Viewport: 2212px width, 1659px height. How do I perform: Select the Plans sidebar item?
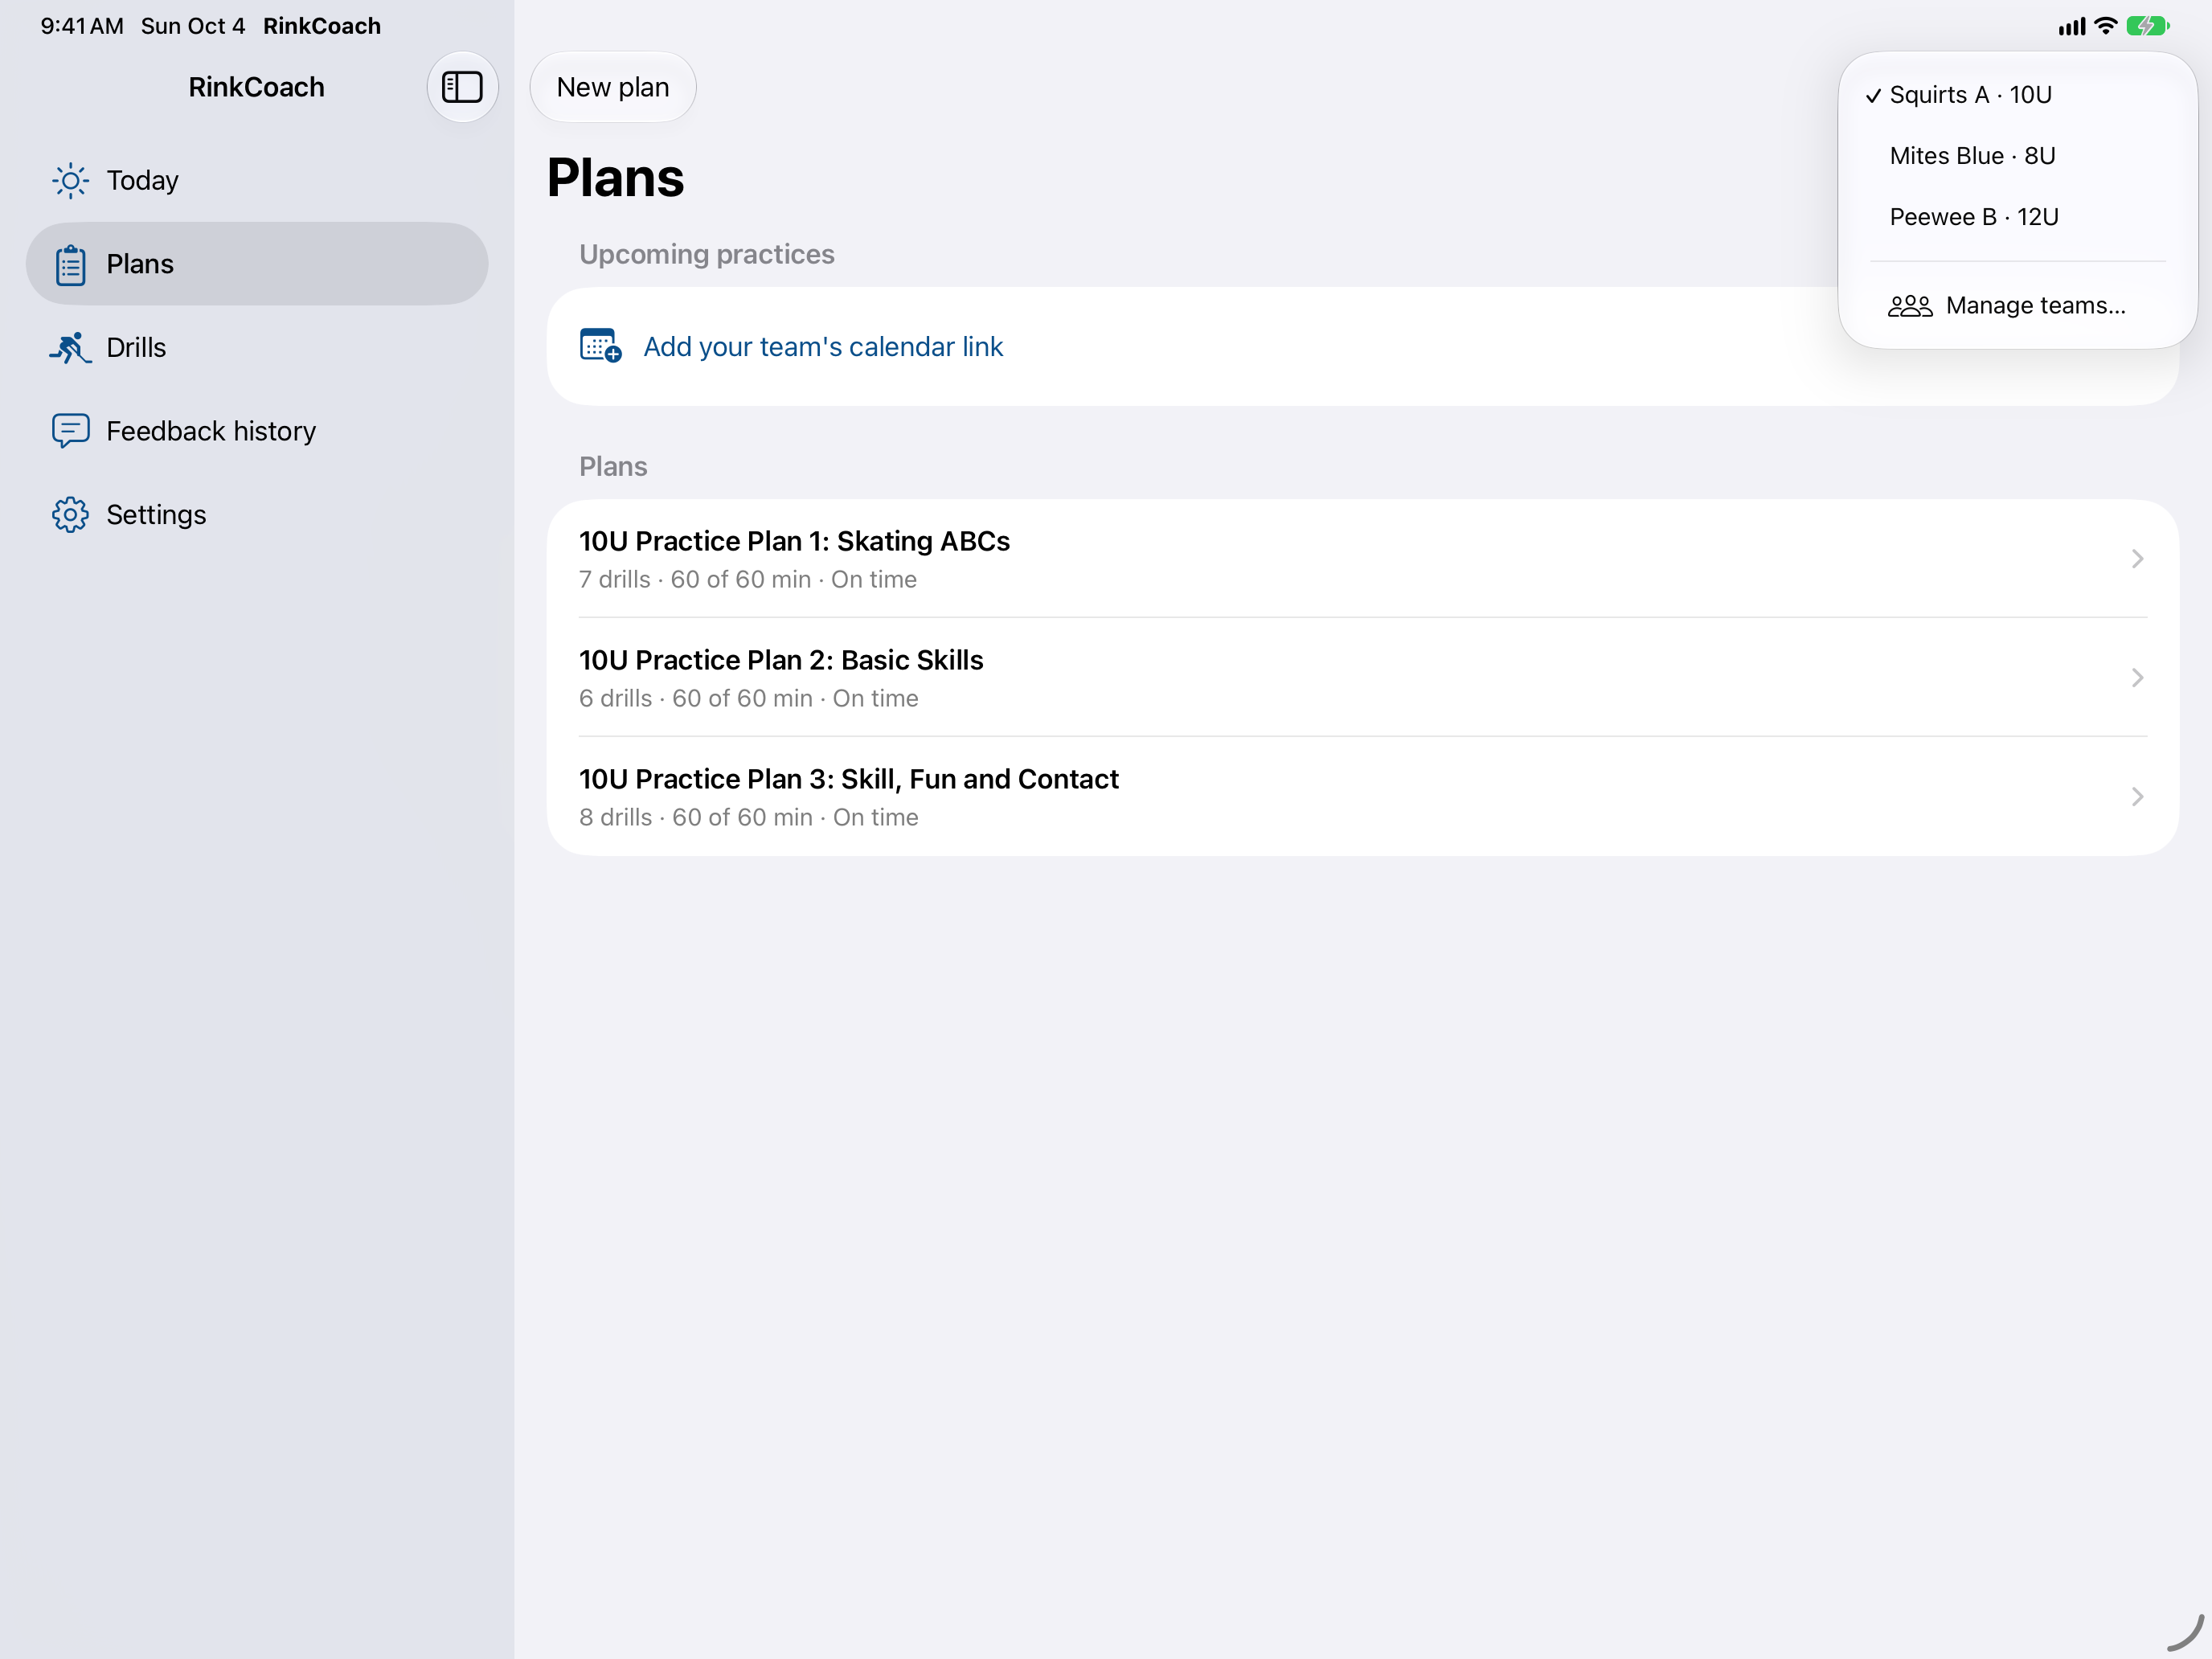point(257,264)
